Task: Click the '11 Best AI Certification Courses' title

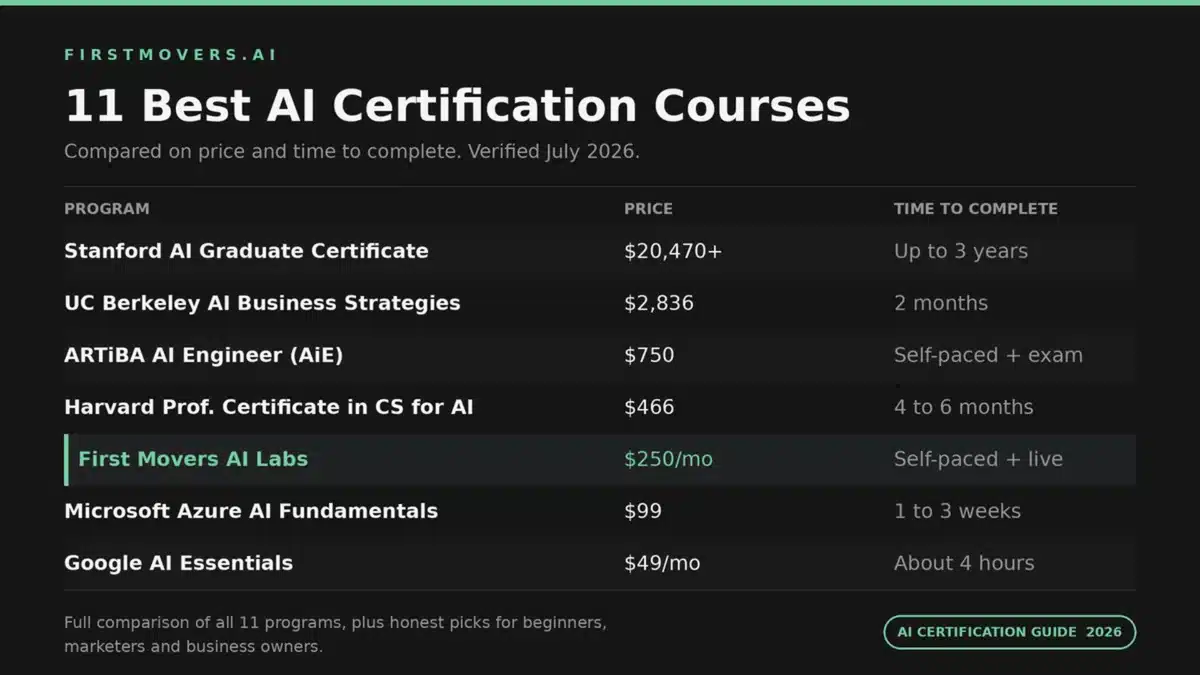Action: pyautogui.click(x=457, y=105)
